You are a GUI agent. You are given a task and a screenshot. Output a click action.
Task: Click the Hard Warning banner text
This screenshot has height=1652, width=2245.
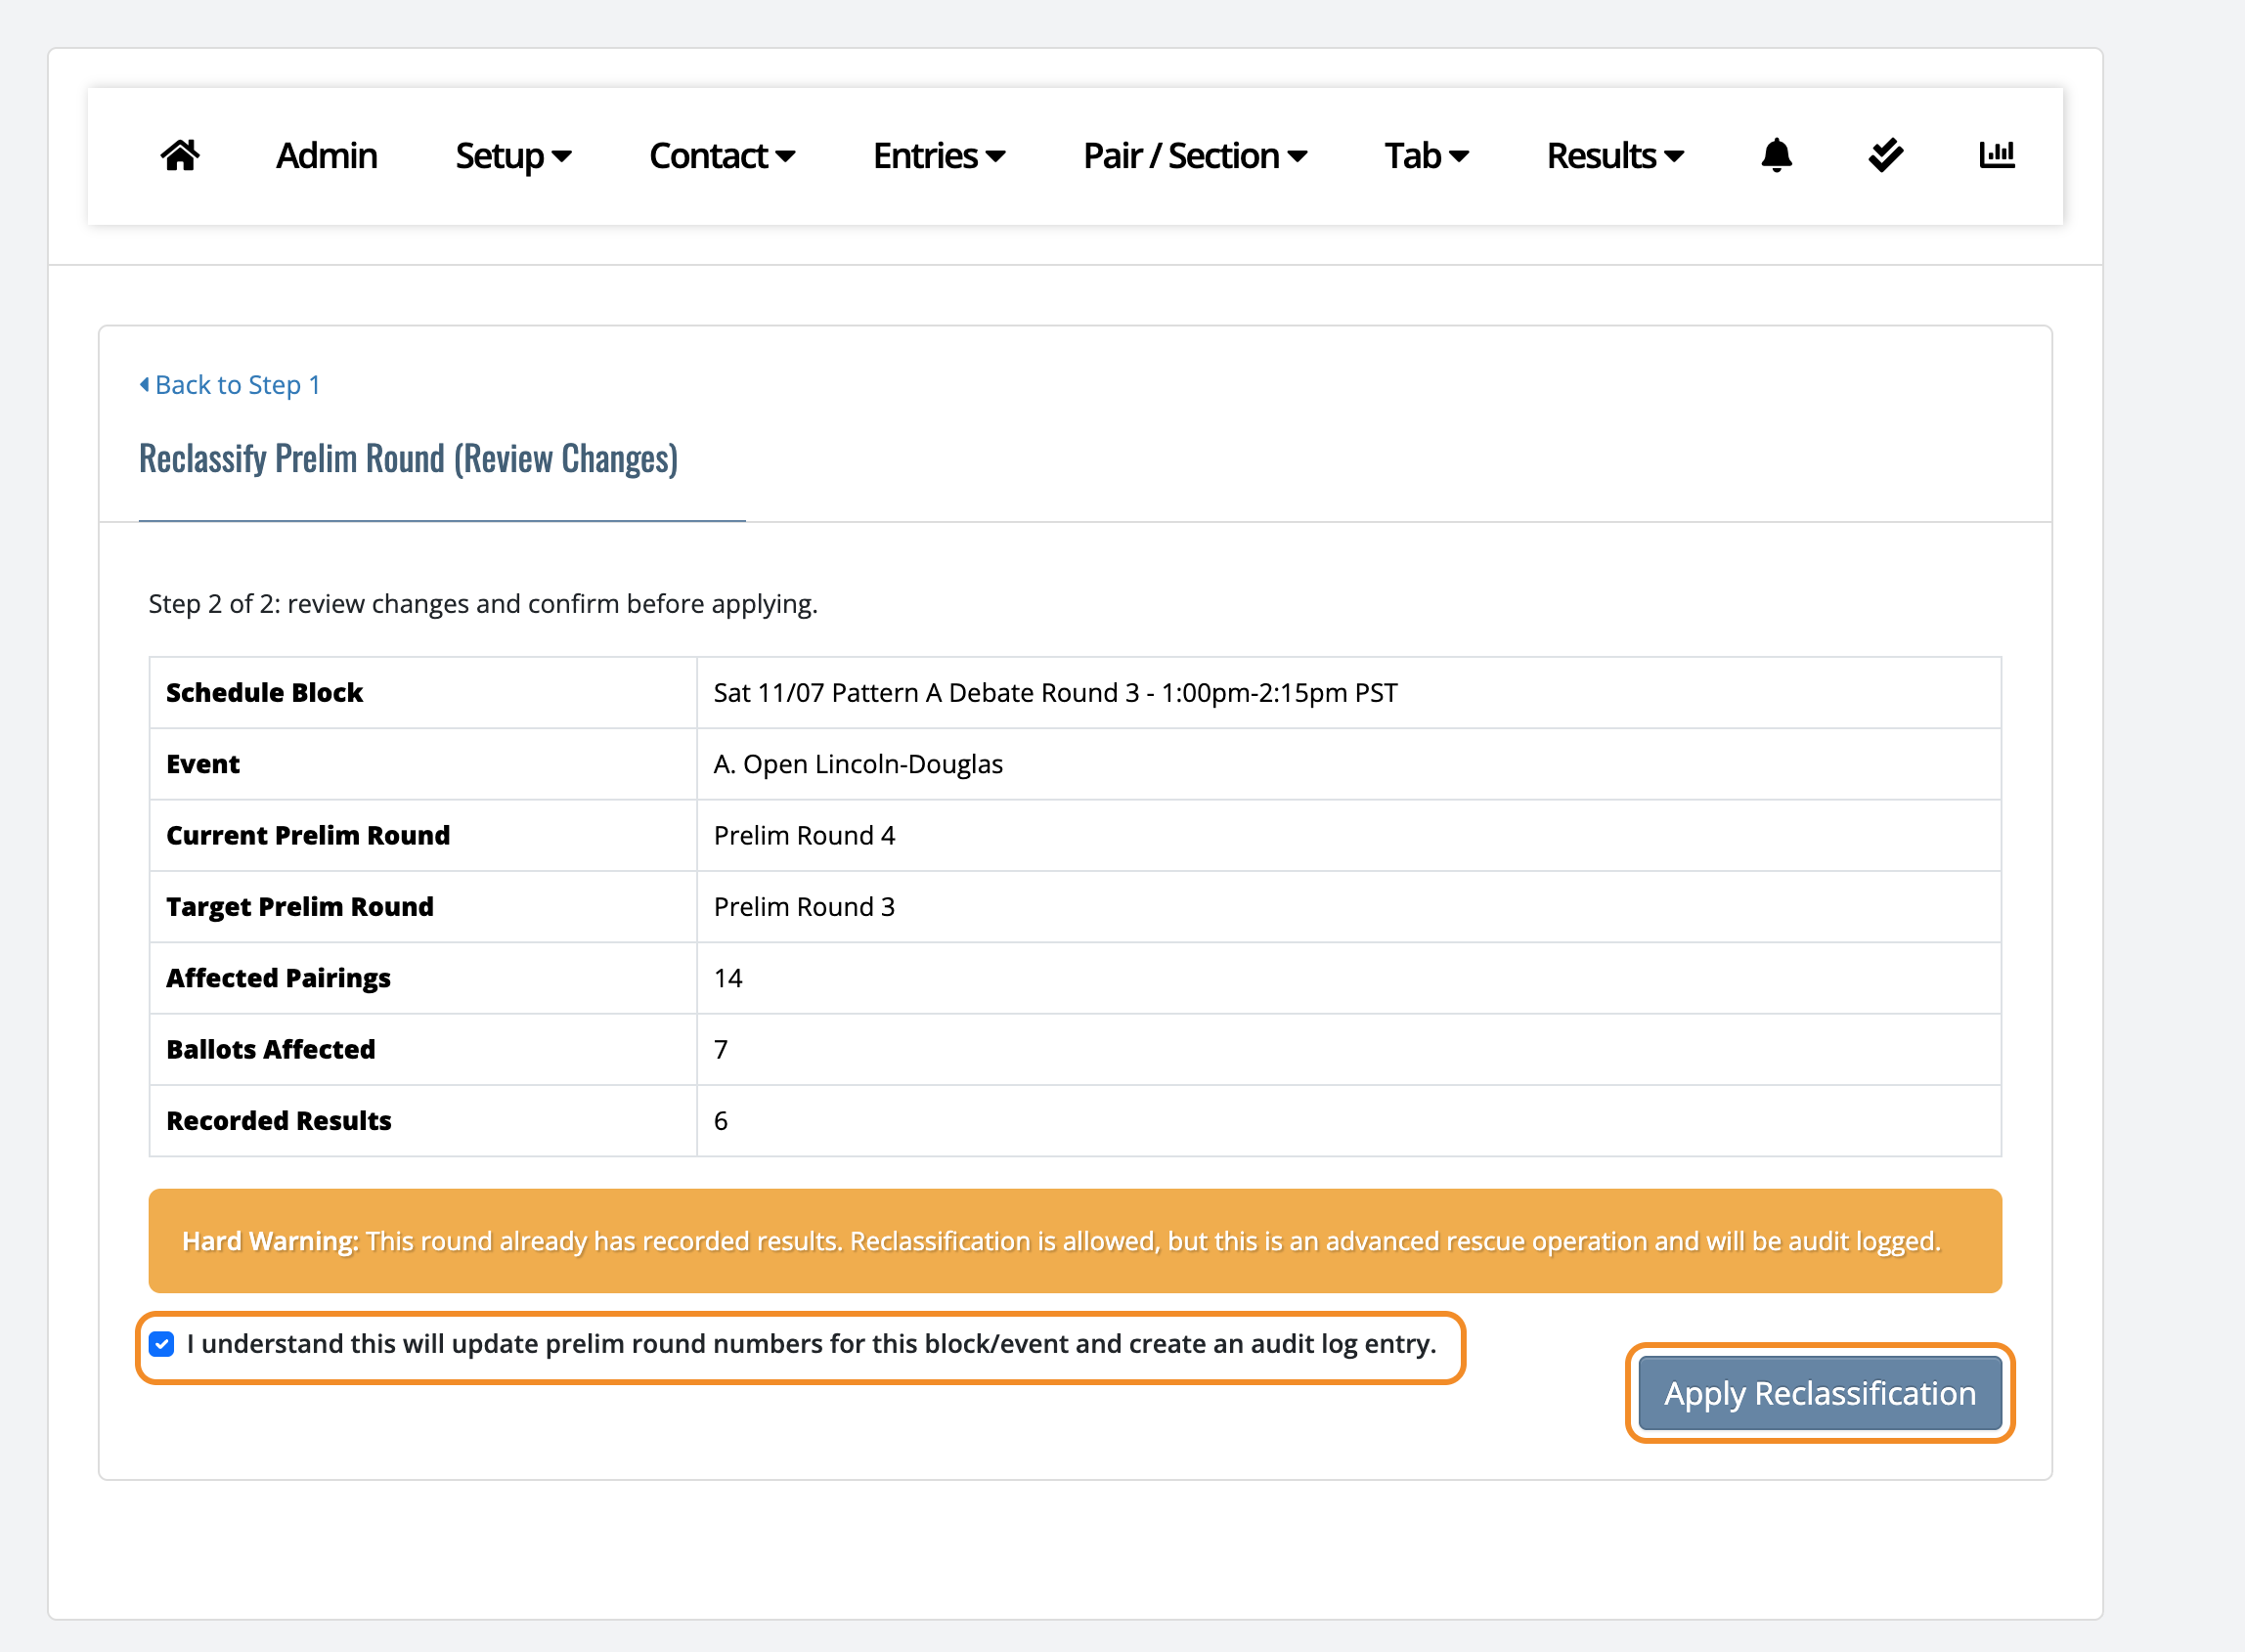coord(1061,1241)
